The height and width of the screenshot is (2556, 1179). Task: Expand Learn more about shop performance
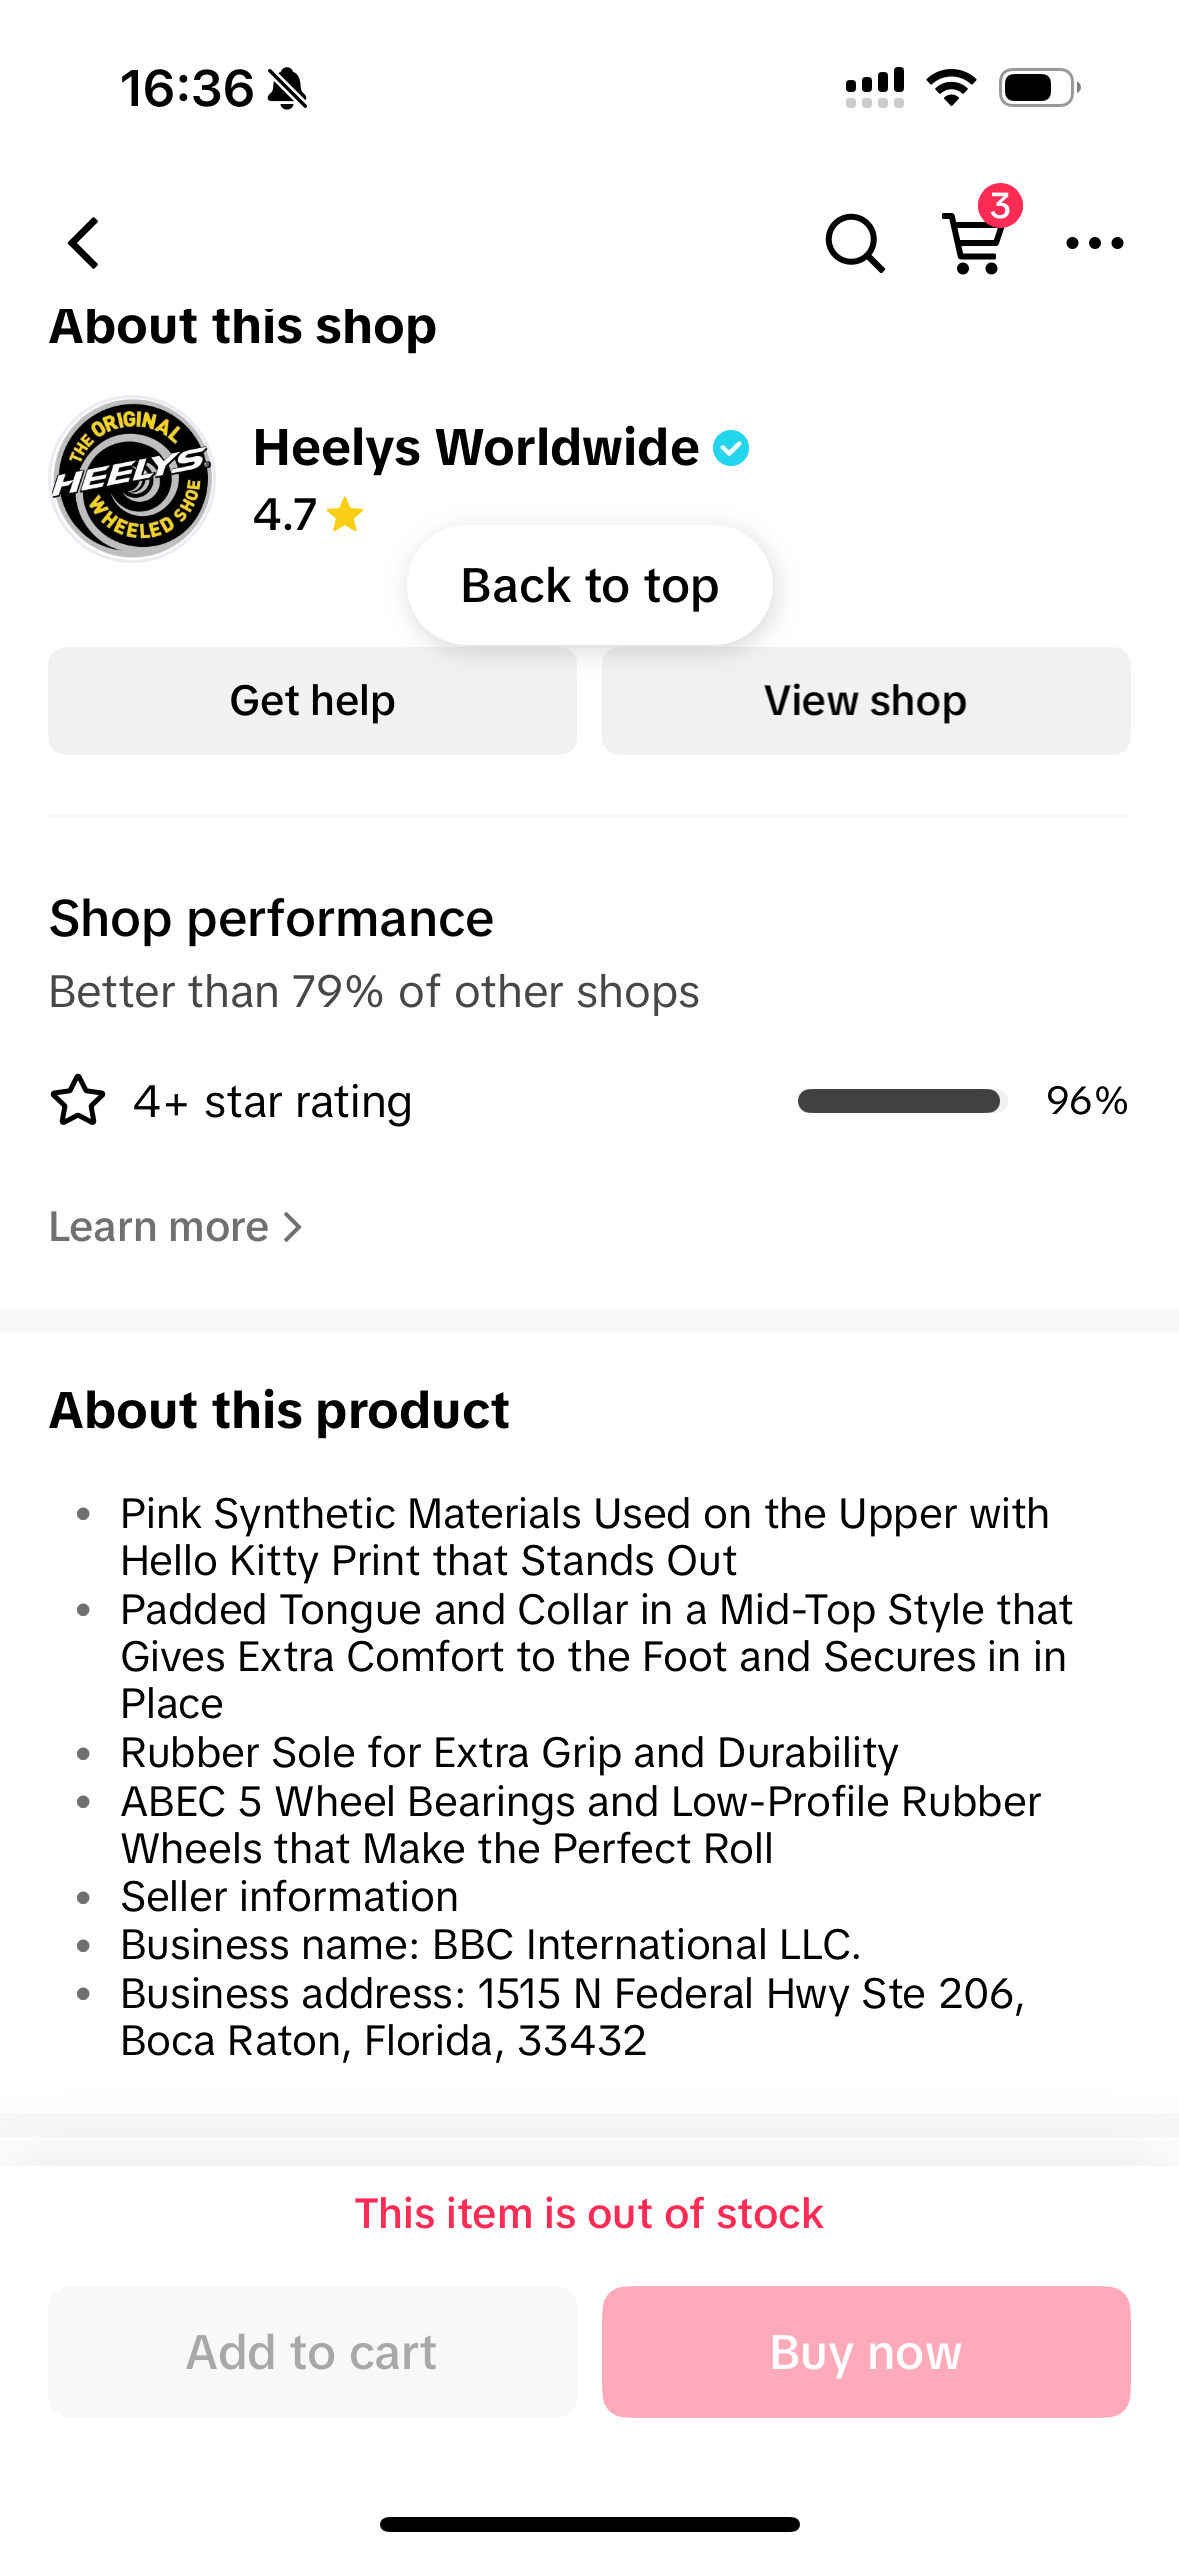[x=160, y=1227]
